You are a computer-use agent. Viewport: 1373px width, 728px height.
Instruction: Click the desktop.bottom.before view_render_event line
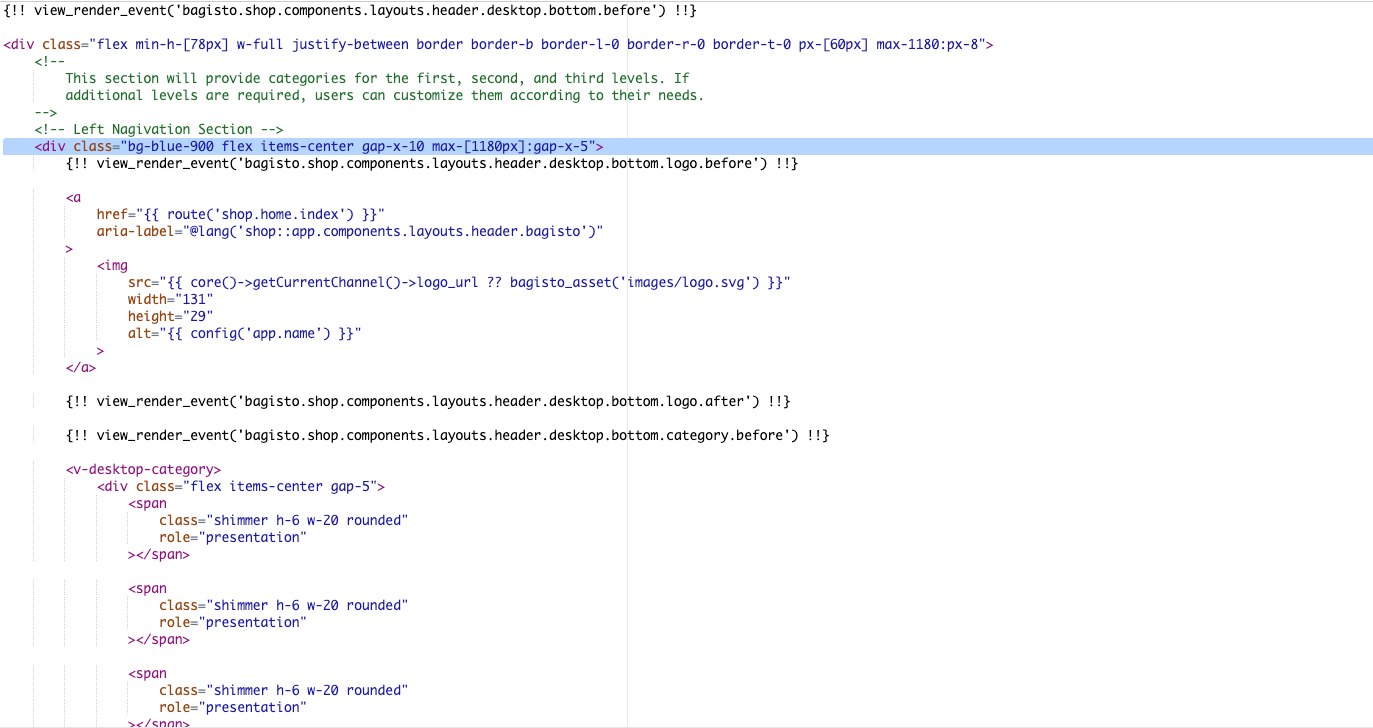(350, 10)
